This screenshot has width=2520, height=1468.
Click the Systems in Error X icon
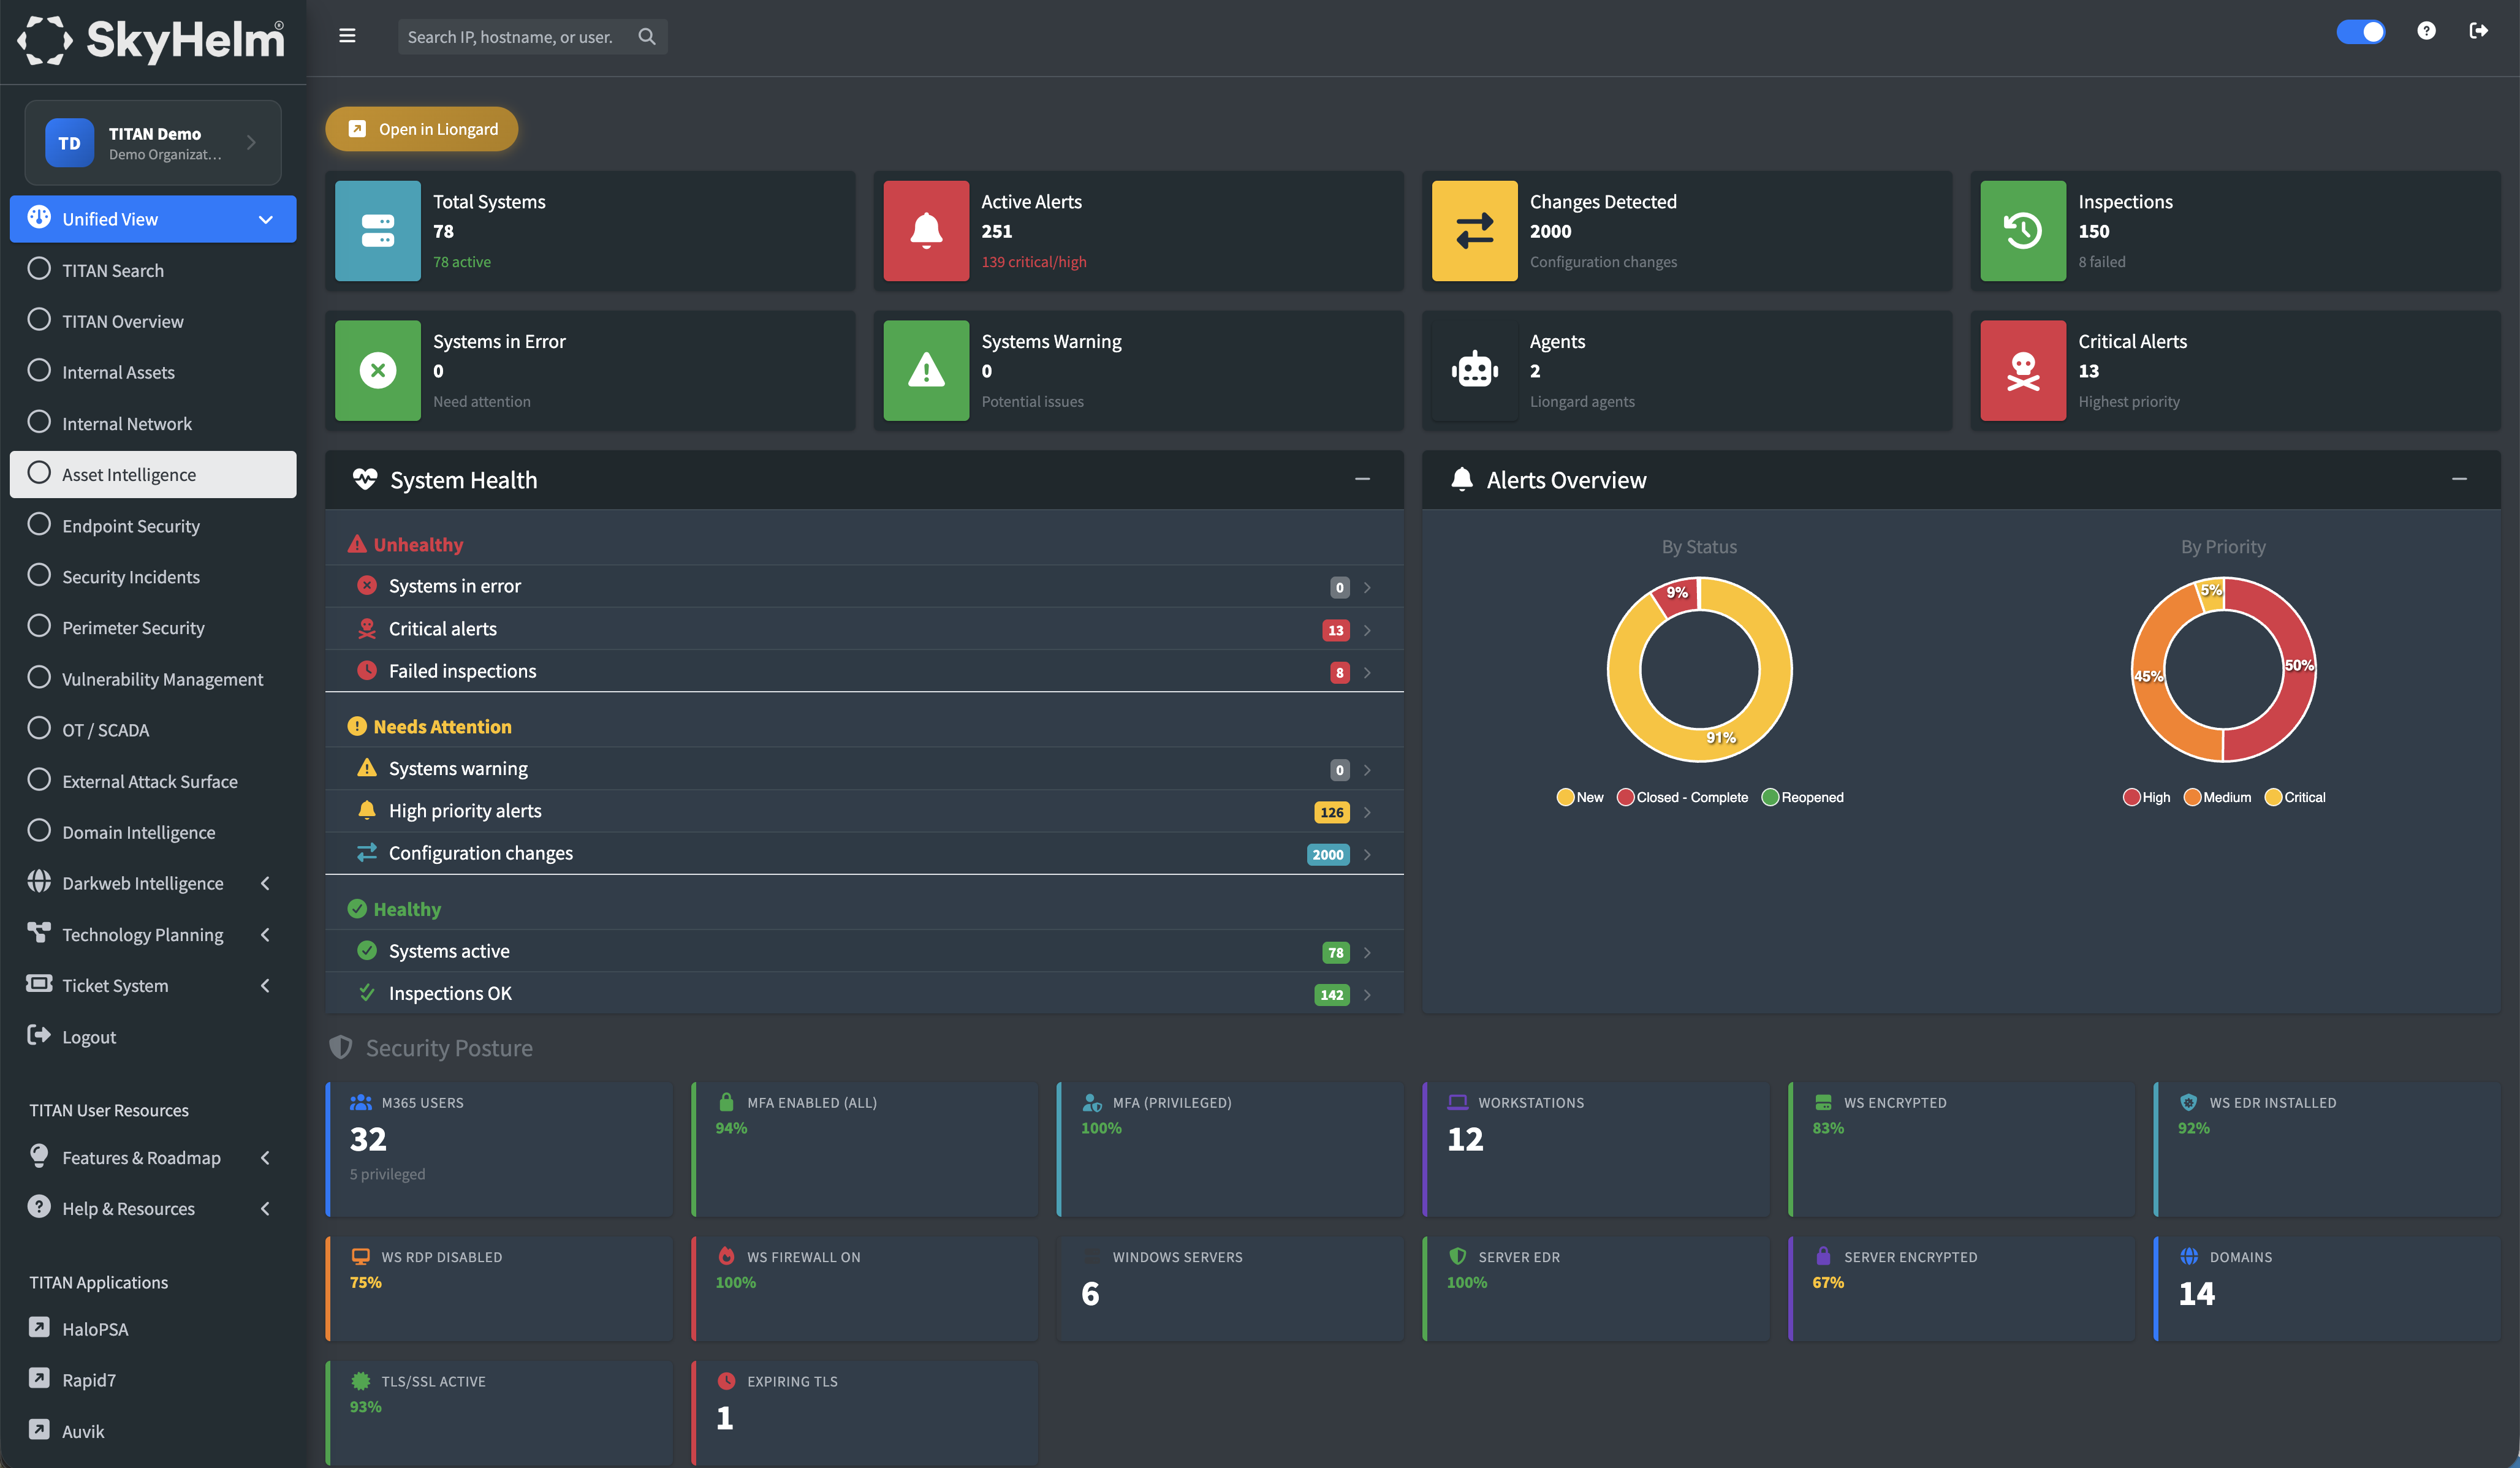(x=378, y=371)
